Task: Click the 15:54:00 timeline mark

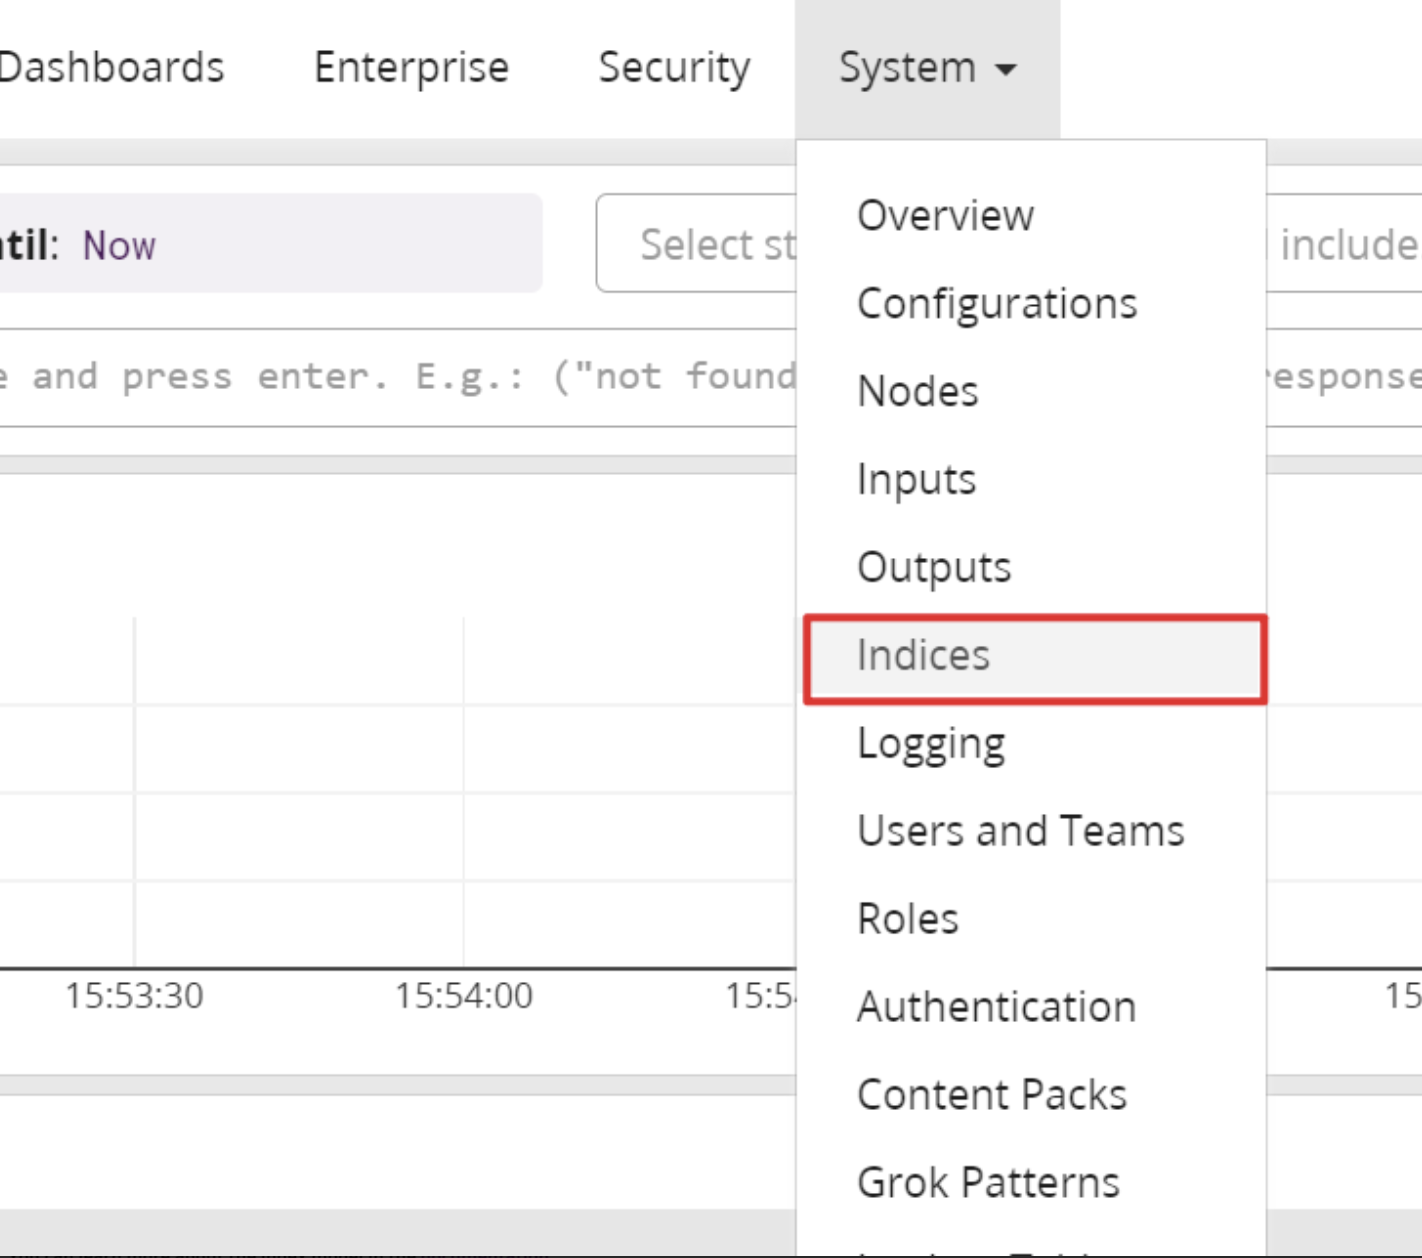Action: coord(464,995)
